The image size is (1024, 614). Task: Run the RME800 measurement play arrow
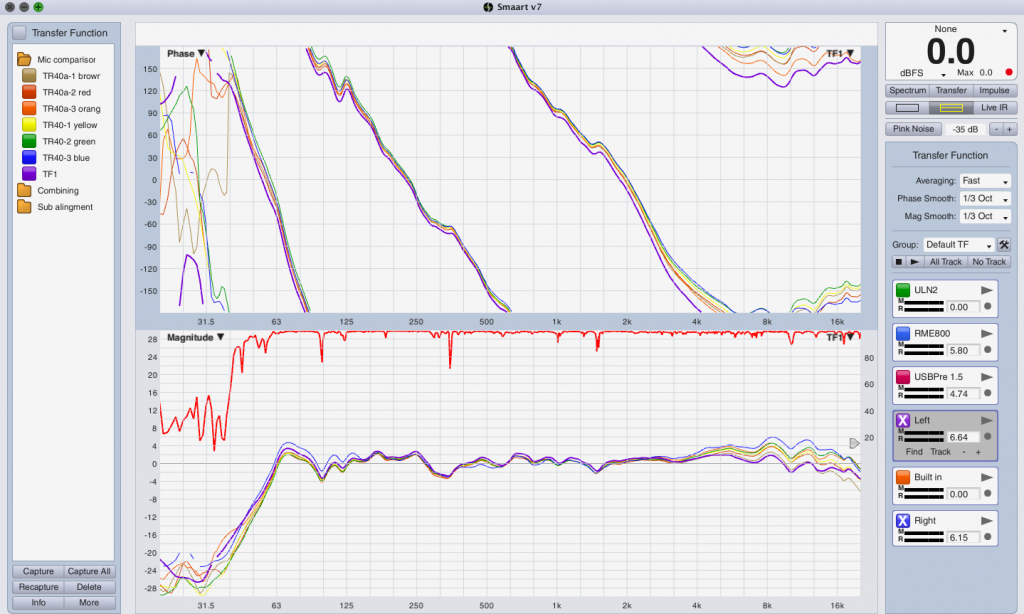tap(987, 333)
